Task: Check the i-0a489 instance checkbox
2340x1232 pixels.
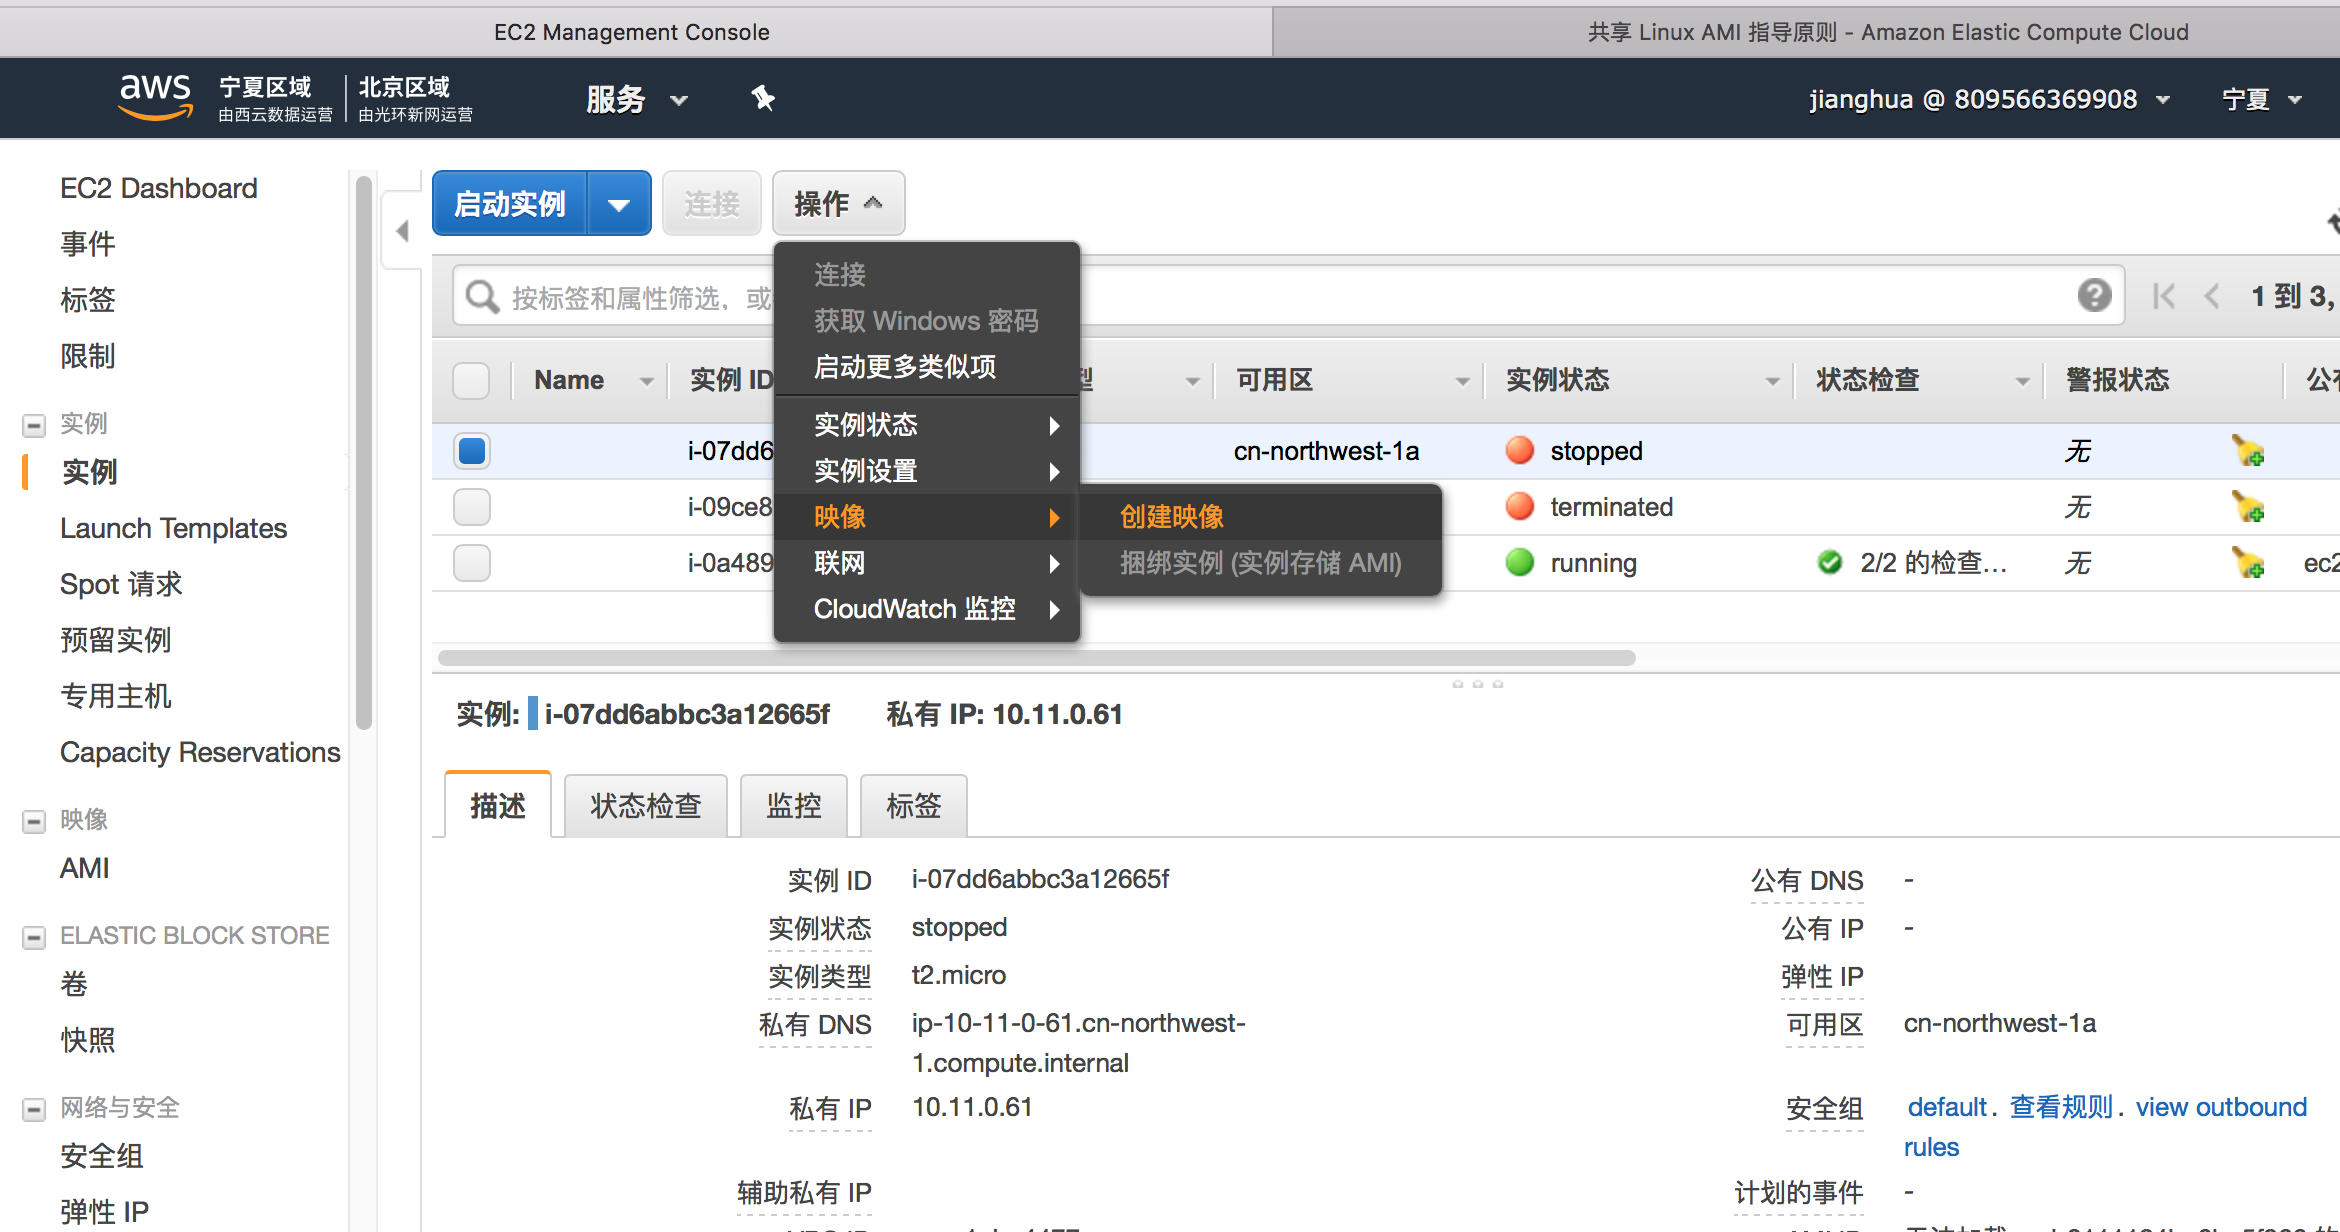Action: [x=471, y=563]
